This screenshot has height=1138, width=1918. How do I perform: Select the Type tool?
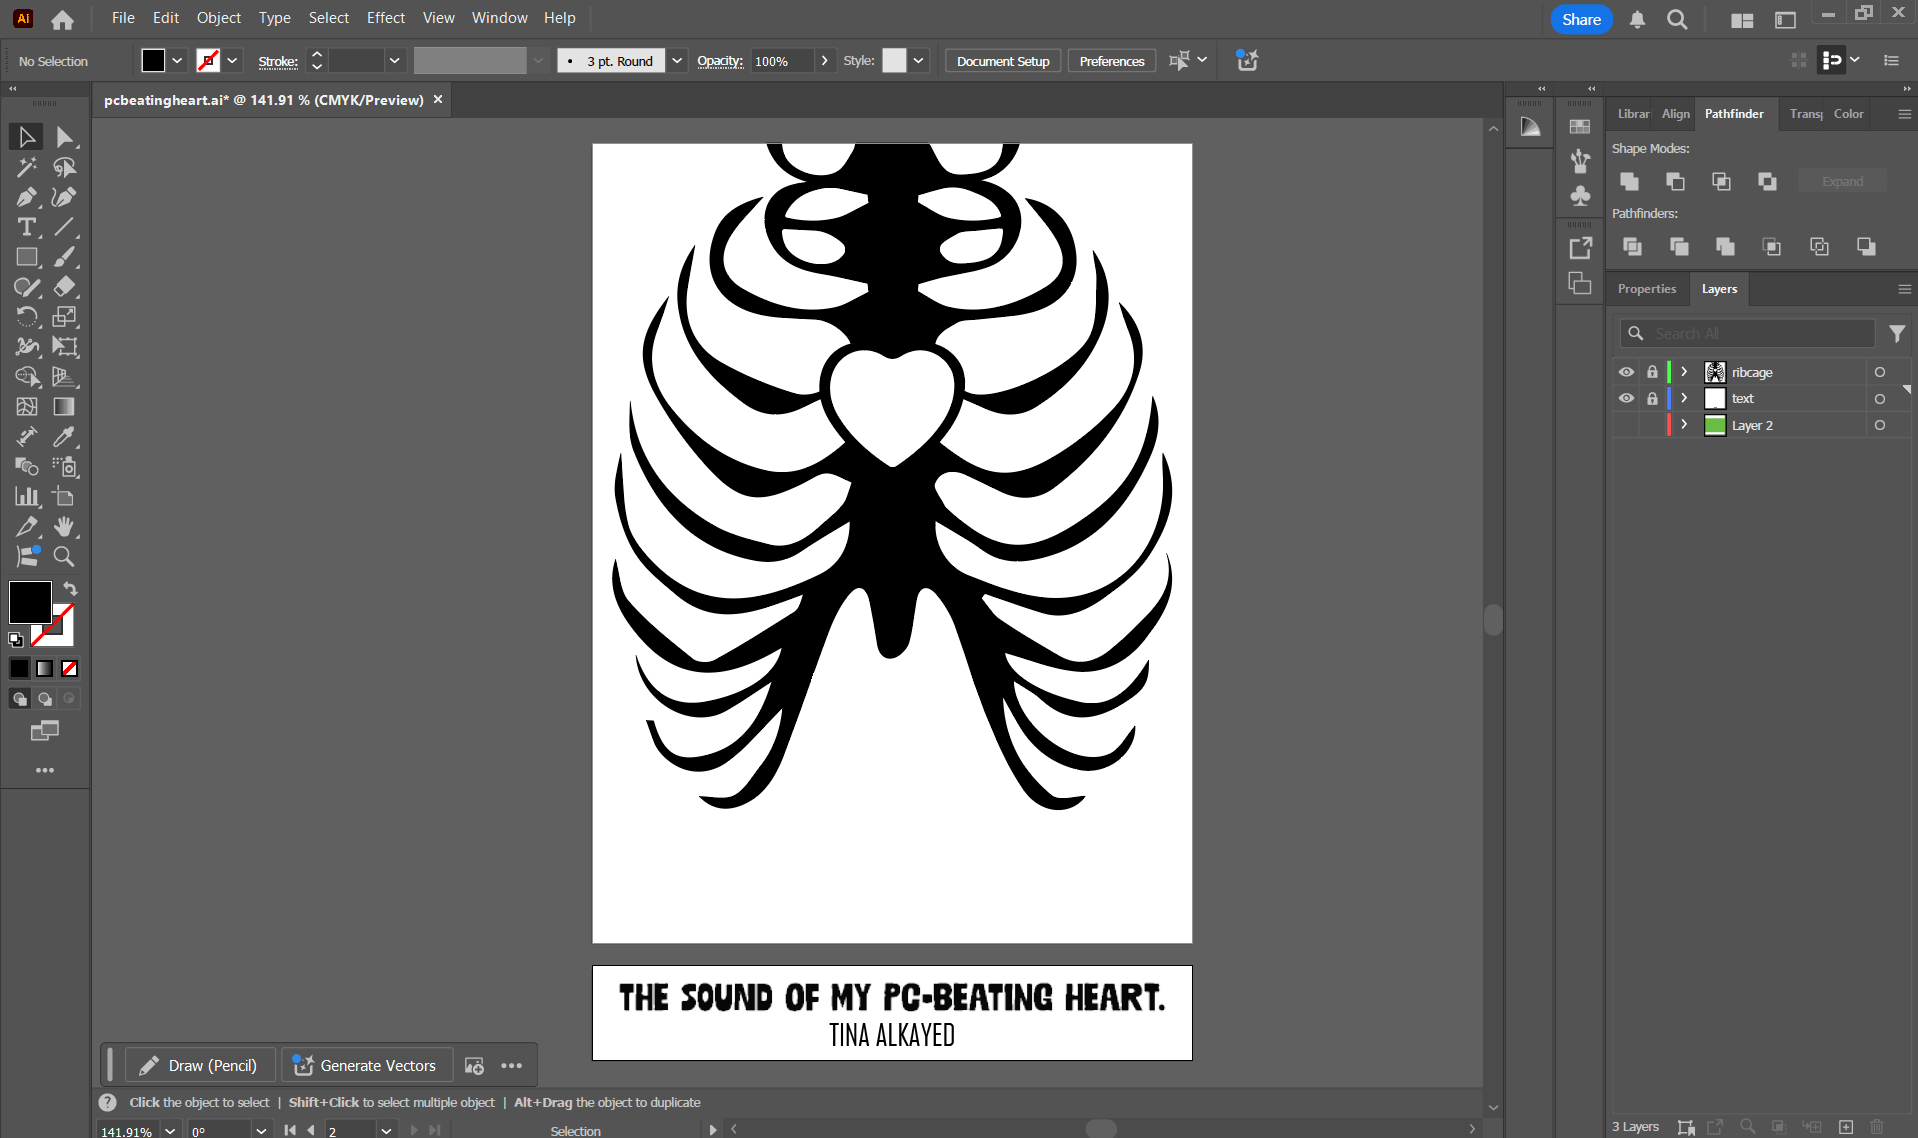point(25,227)
